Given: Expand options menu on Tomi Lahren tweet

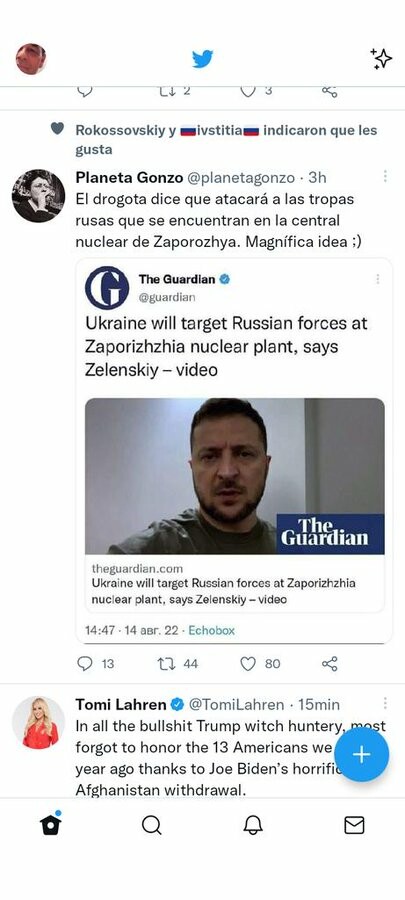Looking at the screenshot, I should (x=385, y=703).
